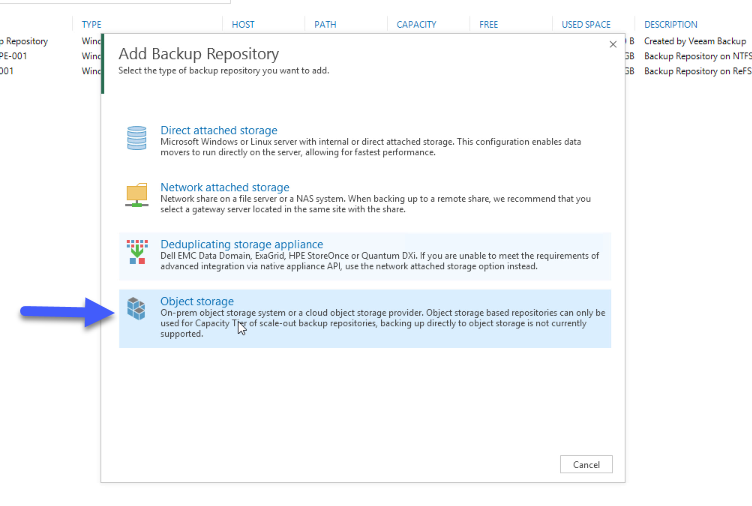
Task: Pick the Object storage repository type
Action: [197, 301]
